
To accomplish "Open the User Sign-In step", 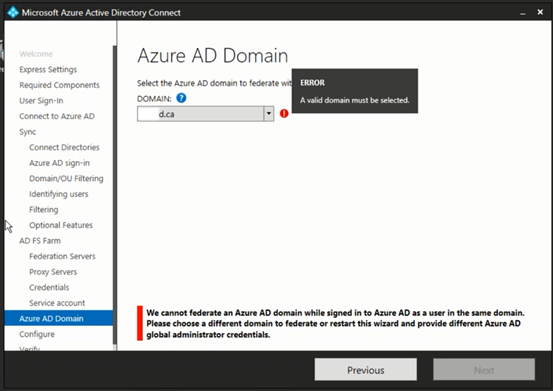I will pyautogui.click(x=41, y=100).
